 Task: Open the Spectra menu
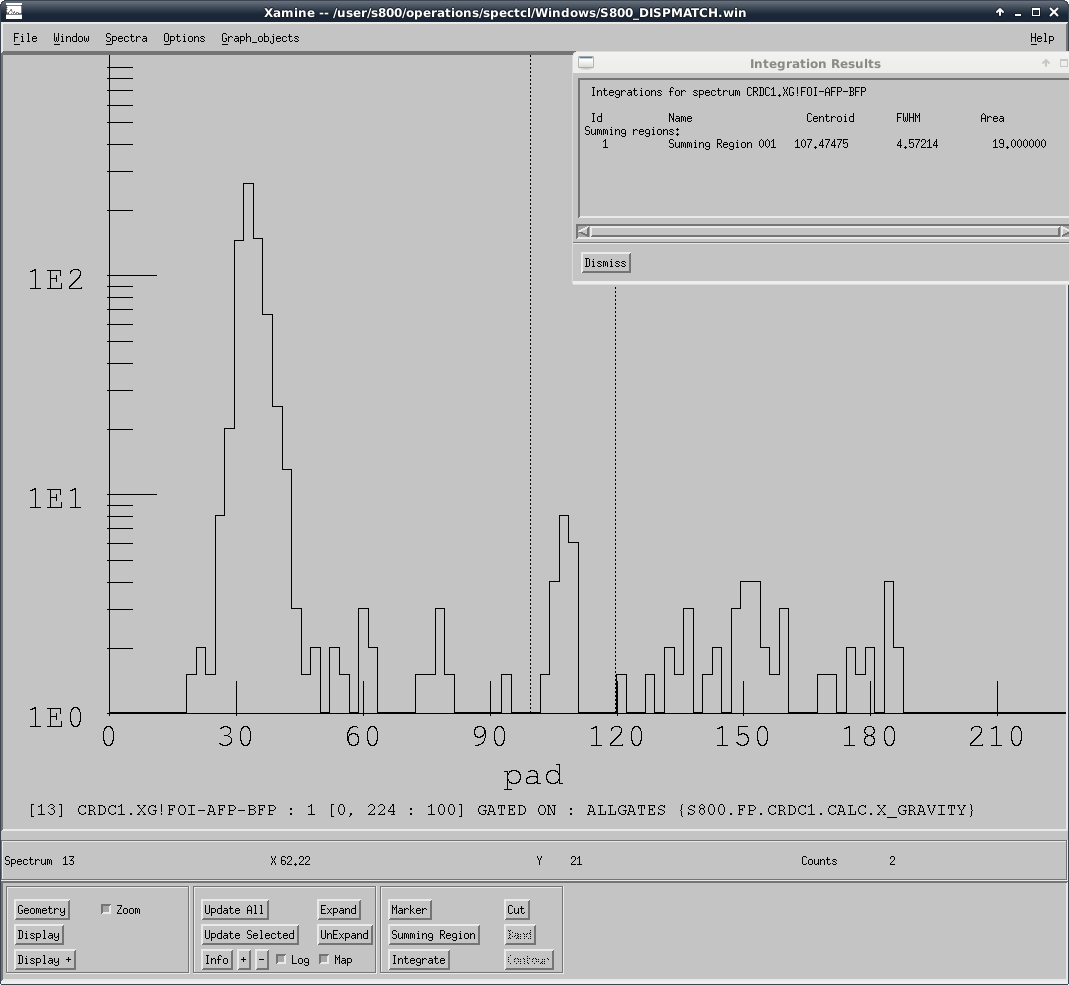point(126,38)
